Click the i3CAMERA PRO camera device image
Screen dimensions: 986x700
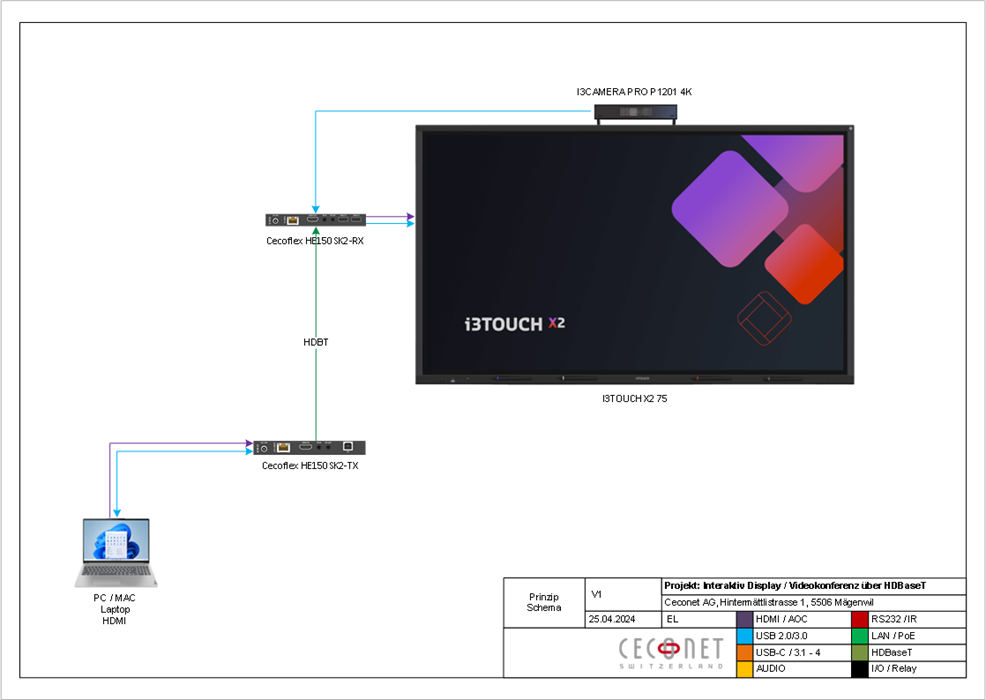(x=636, y=113)
